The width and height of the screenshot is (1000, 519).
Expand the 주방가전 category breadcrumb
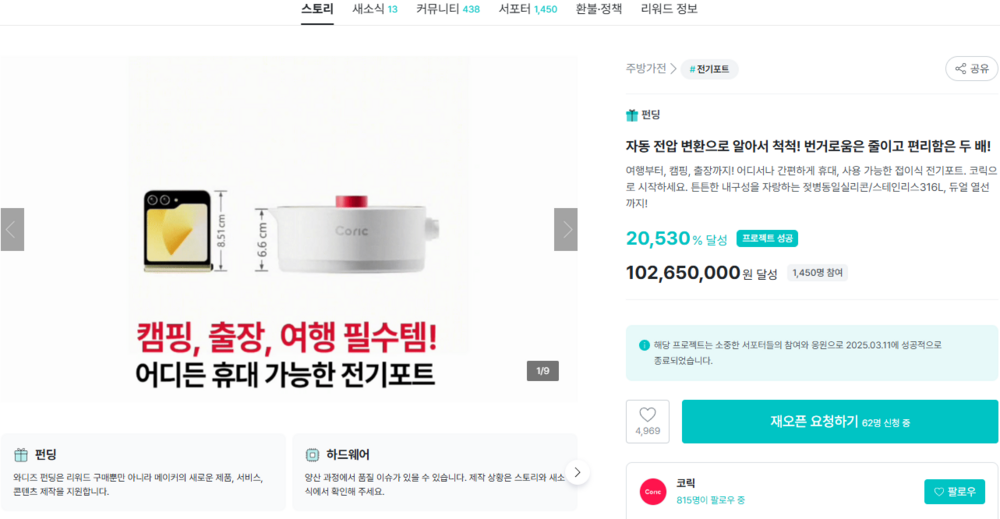click(x=651, y=69)
